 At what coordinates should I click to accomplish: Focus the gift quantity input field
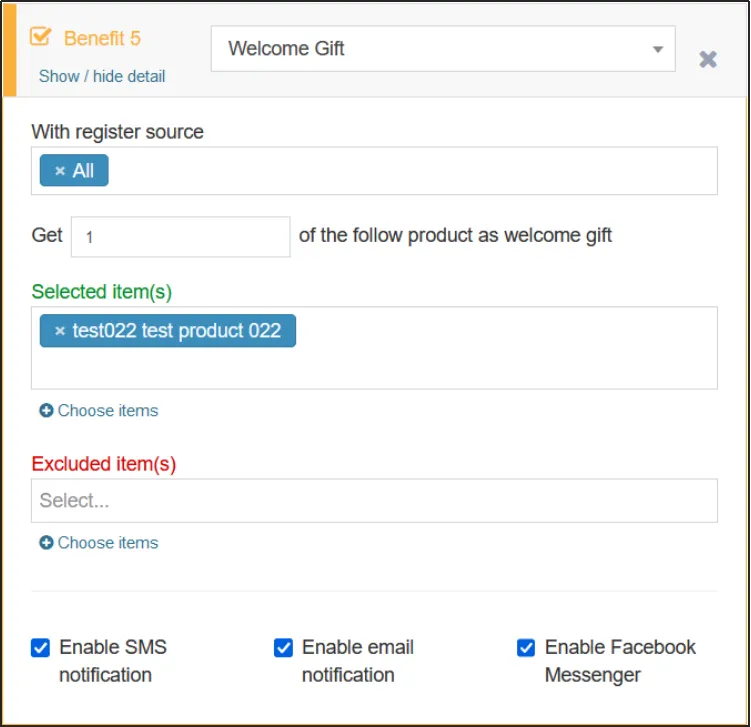(x=181, y=237)
